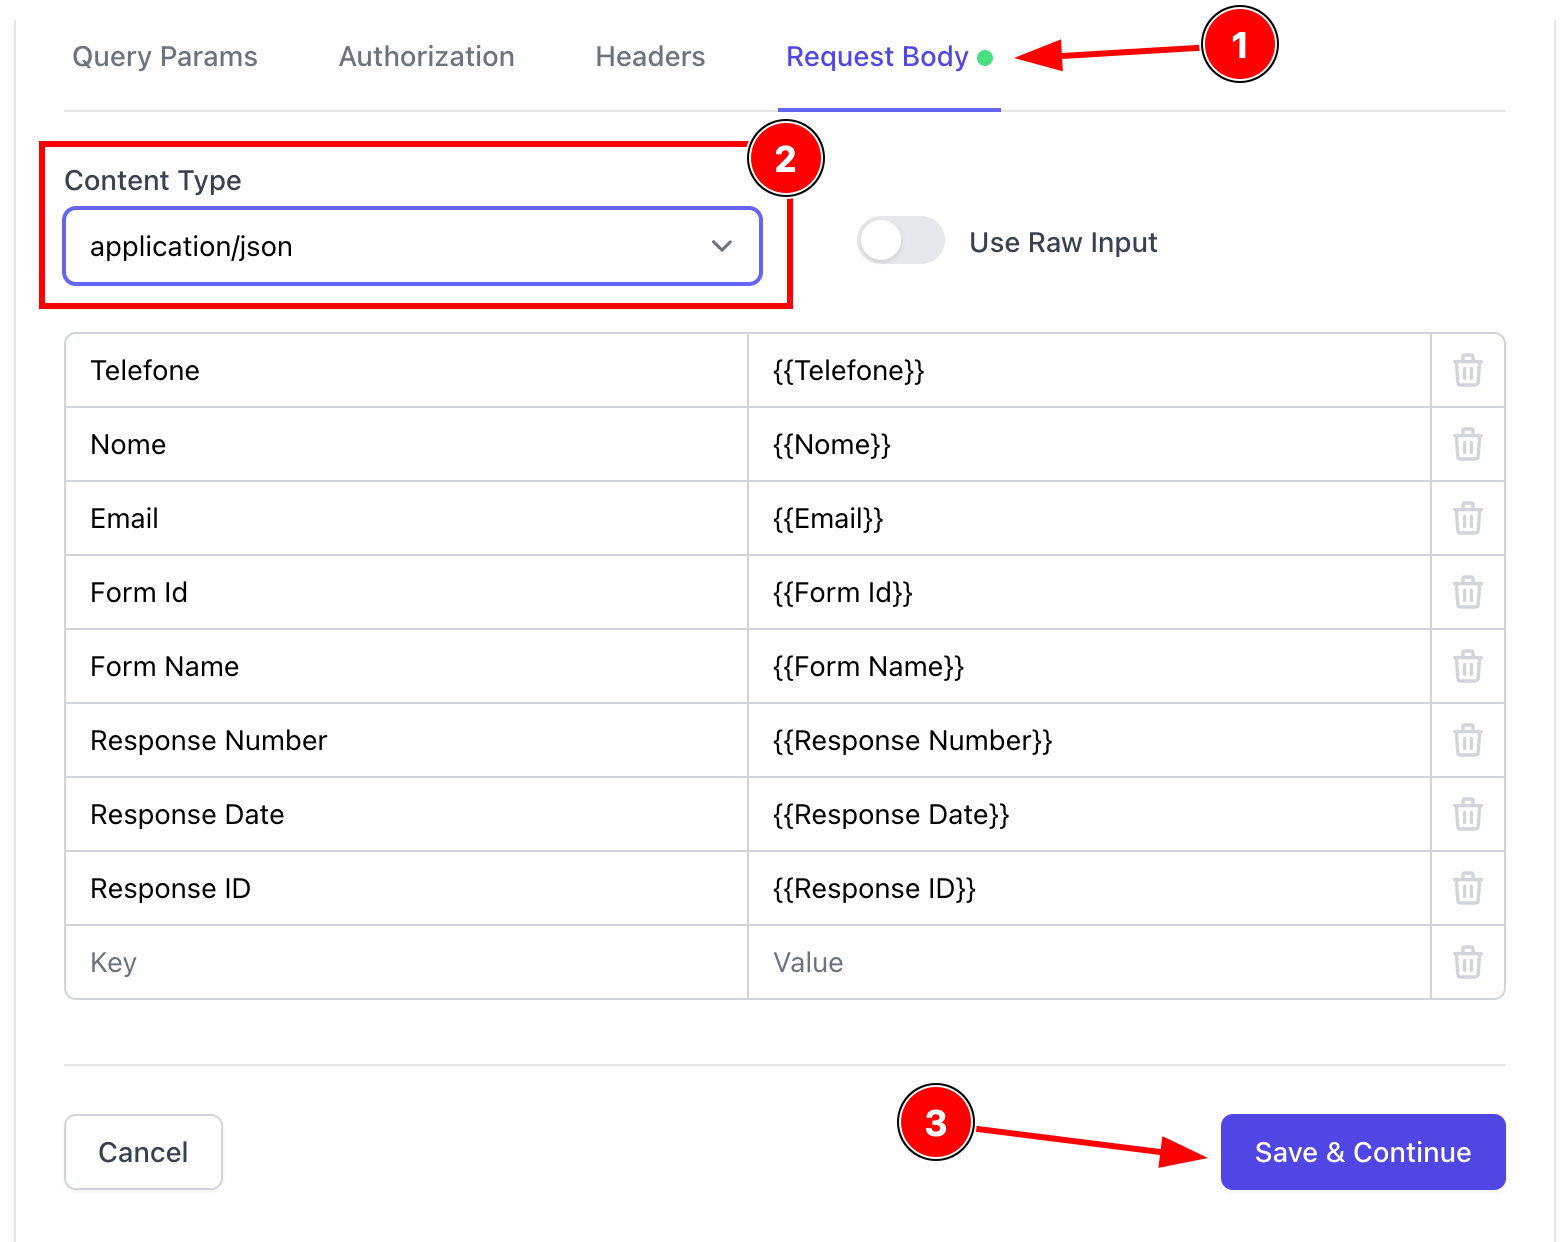Delete the Telefone row with trash icon
This screenshot has width=1564, height=1242.
[x=1467, y=370]
